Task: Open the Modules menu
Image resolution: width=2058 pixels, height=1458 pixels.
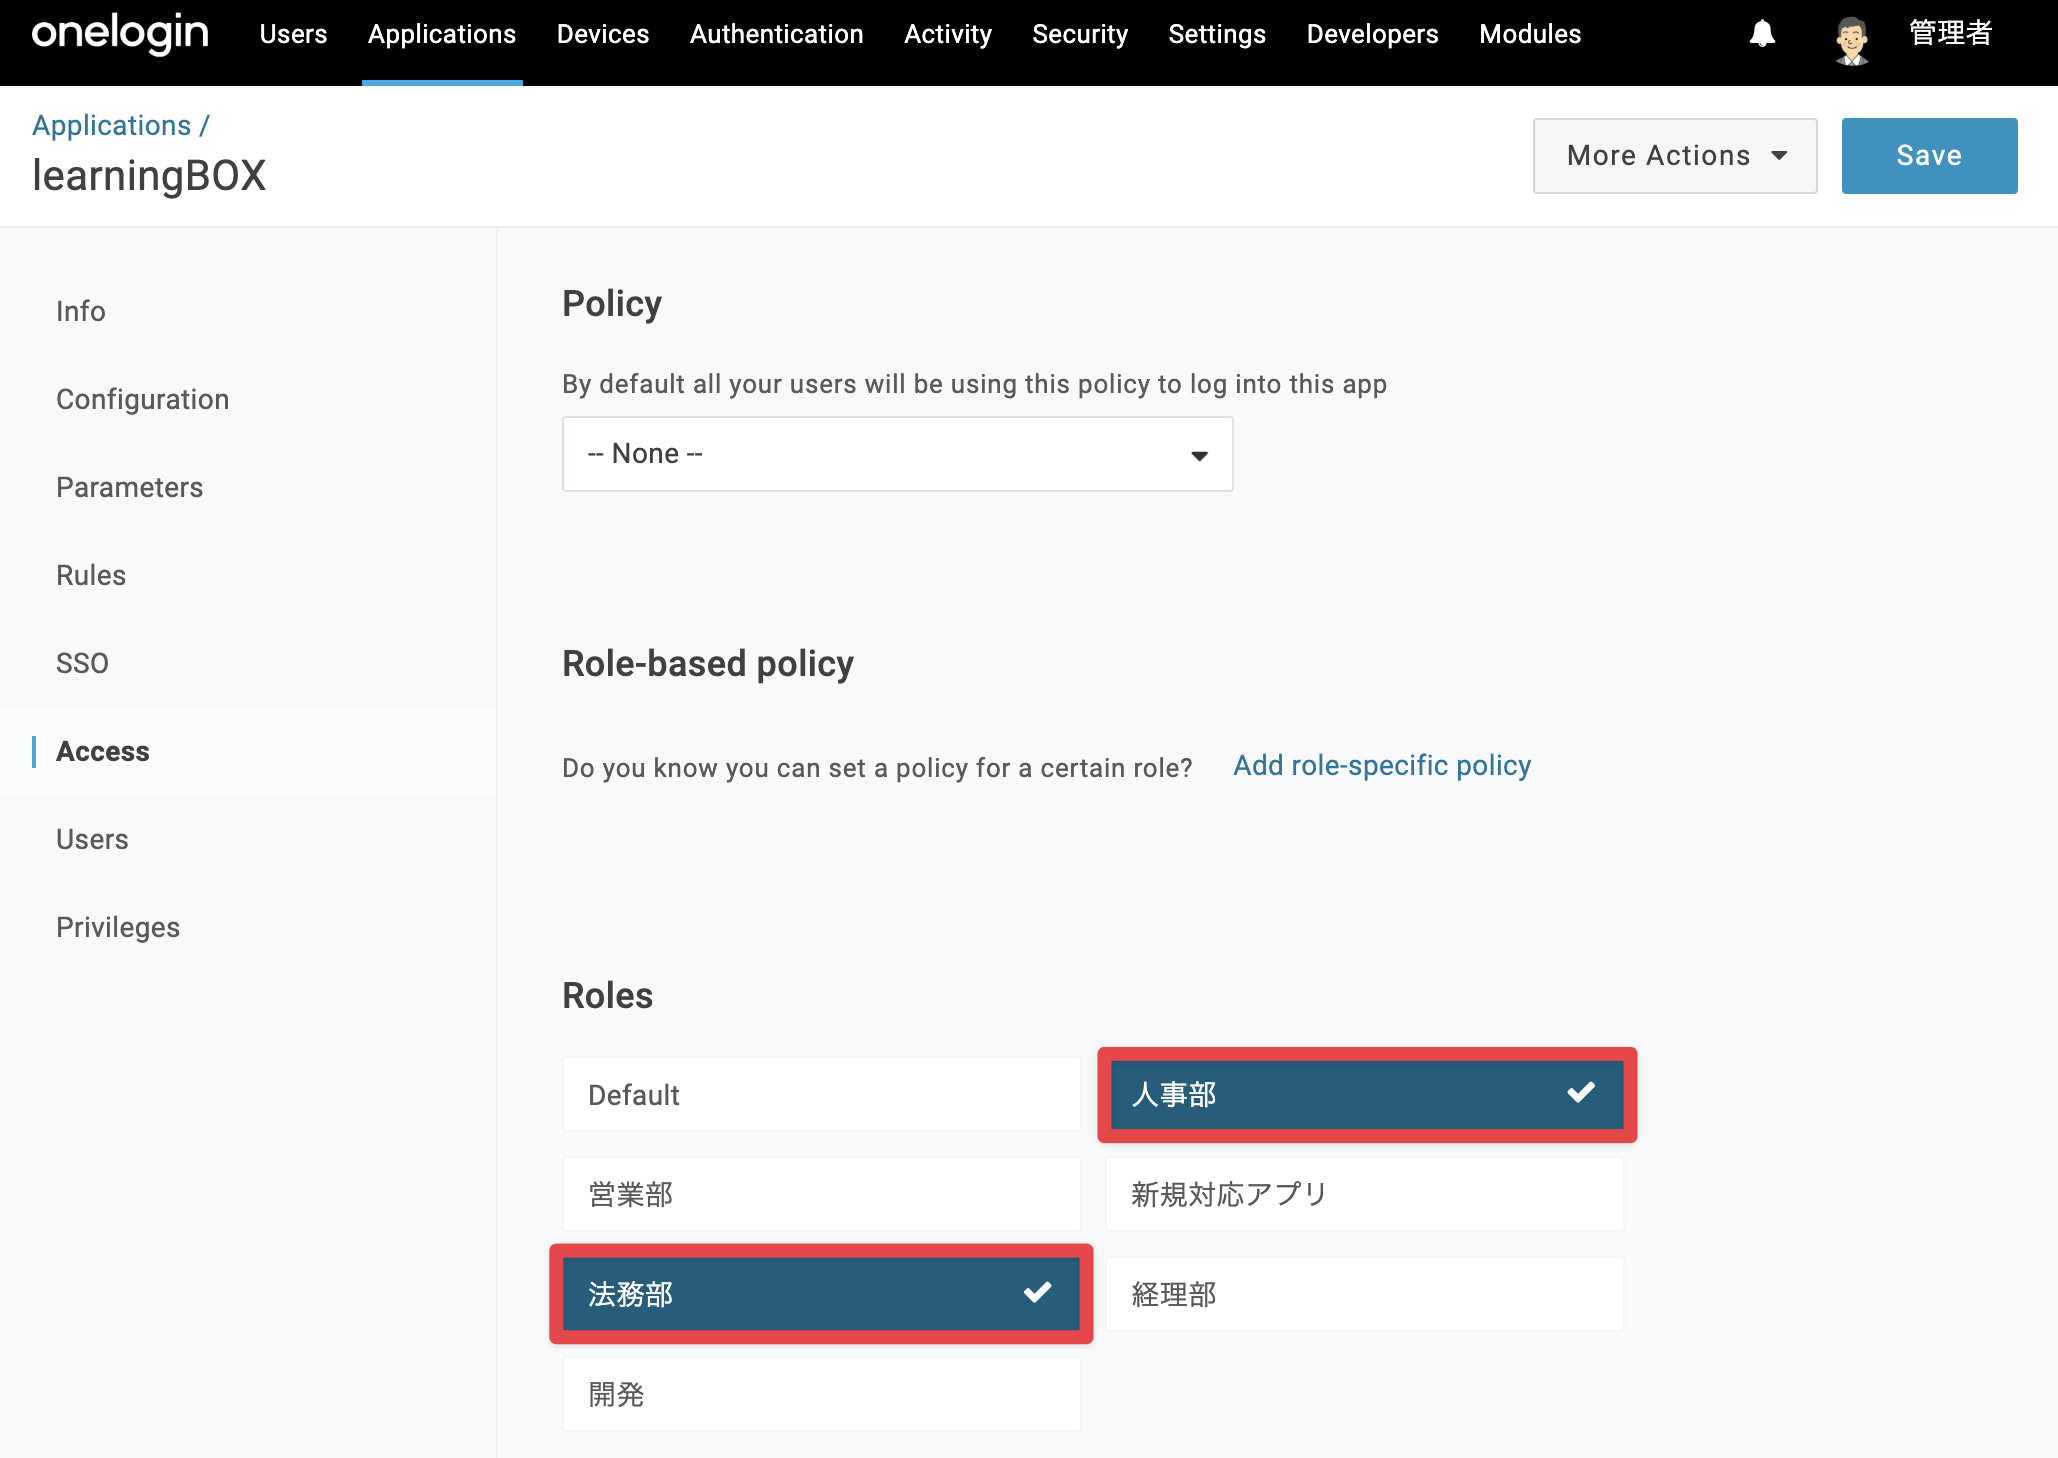Action: [1530, 34]
